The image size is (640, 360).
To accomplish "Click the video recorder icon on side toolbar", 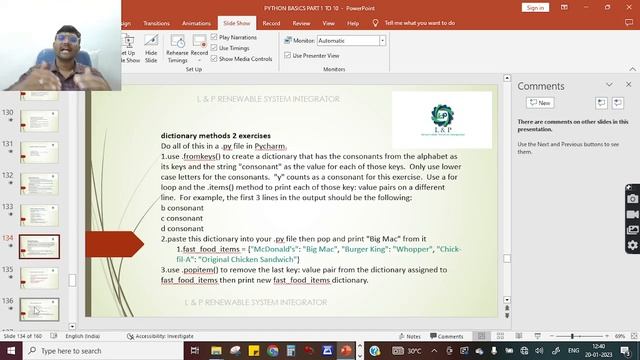I will pyautogui.click(x=632, y=214).
